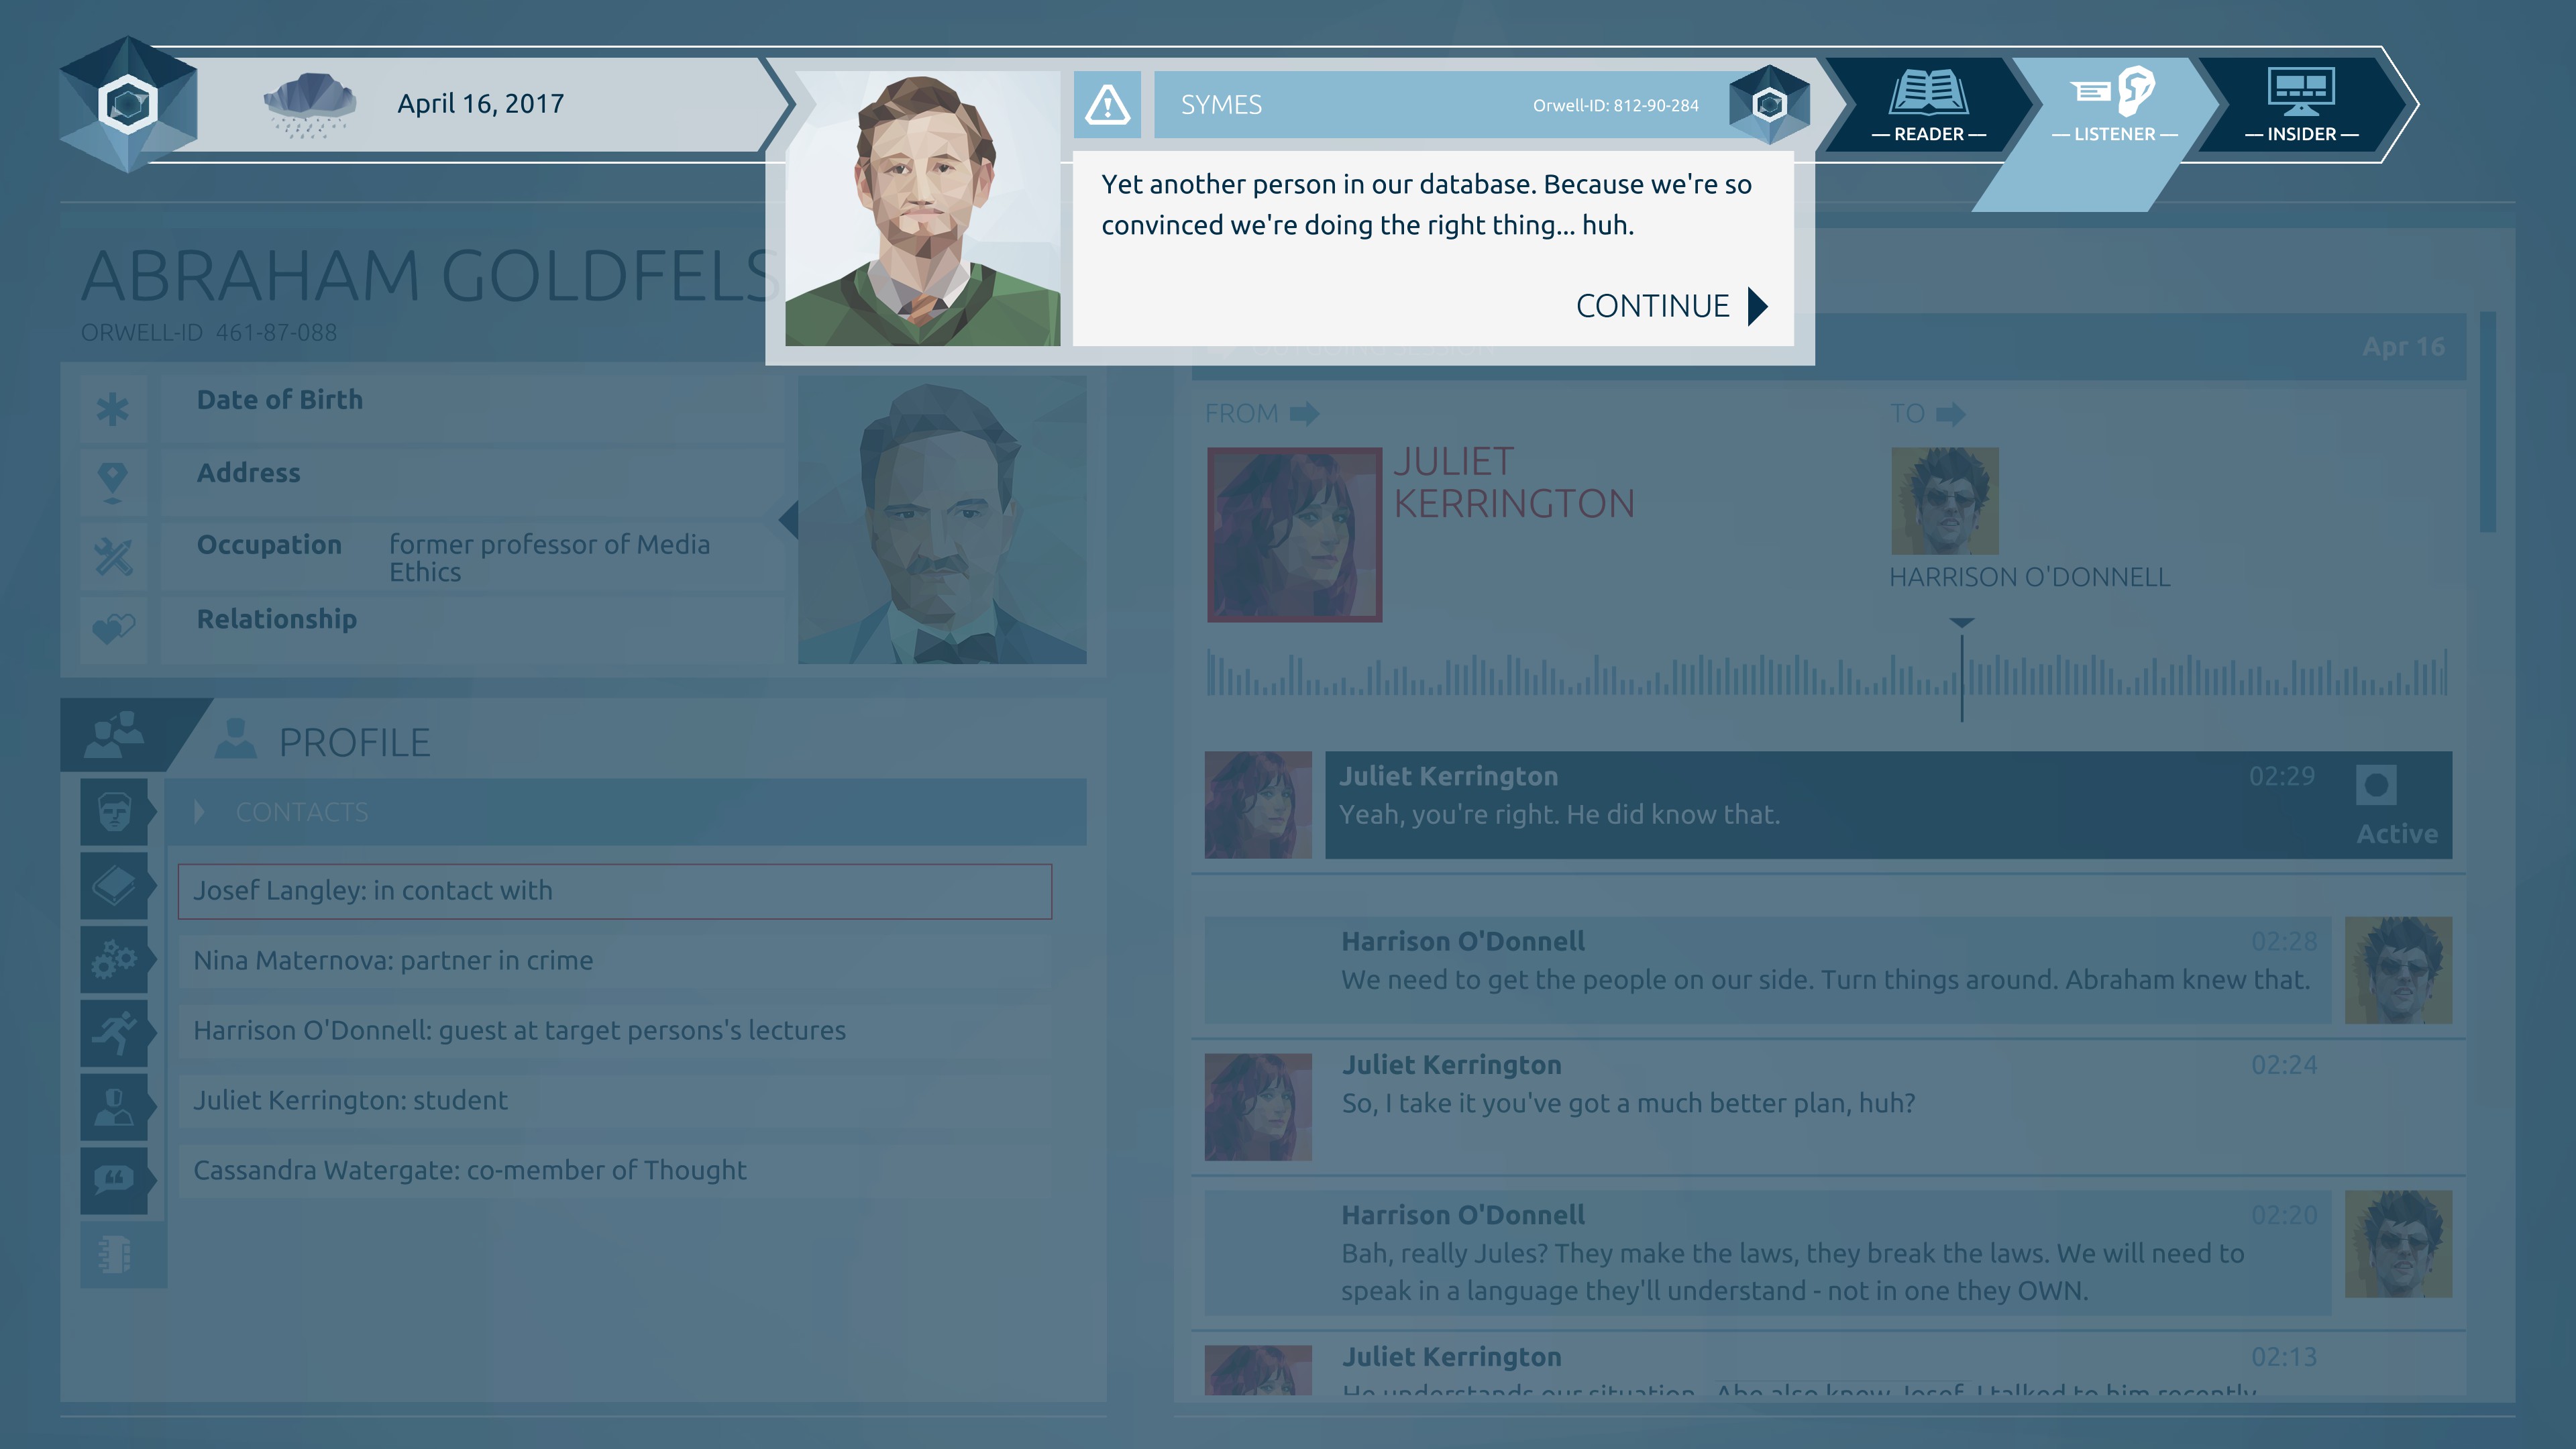
Task: Click the JULIET KERRINGTON caller name
Action: pyautogui.click(x=1513, y=482)
